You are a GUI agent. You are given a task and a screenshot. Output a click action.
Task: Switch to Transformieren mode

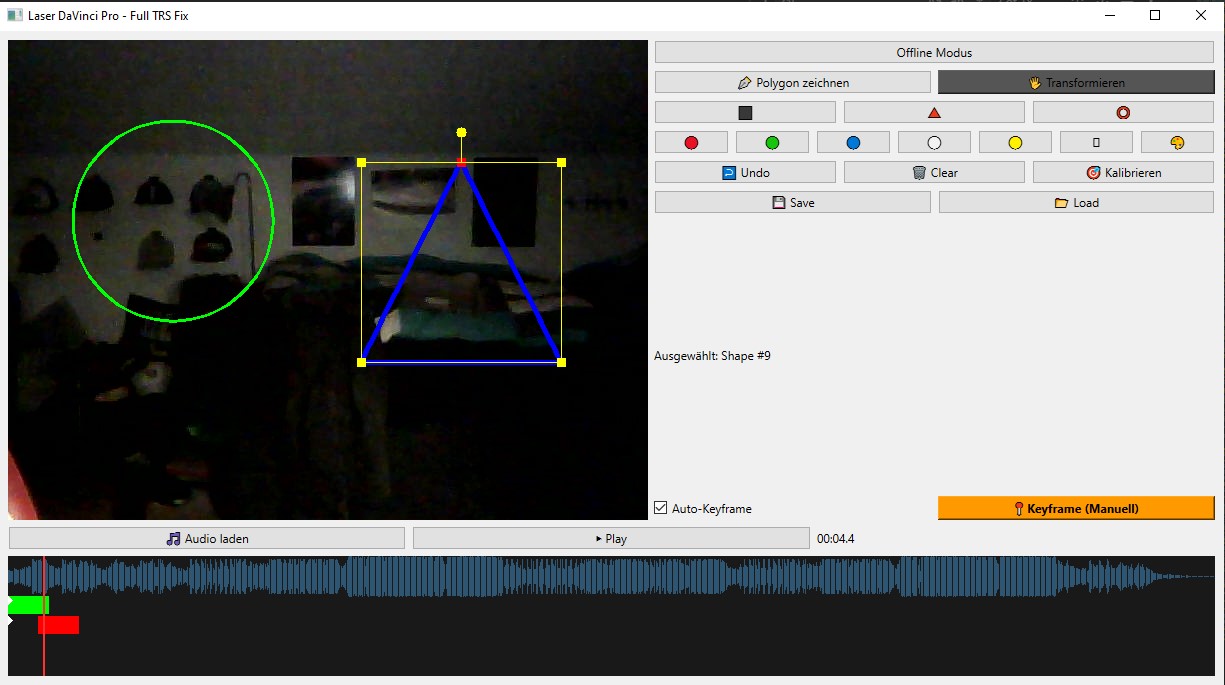click(1076, 83)
